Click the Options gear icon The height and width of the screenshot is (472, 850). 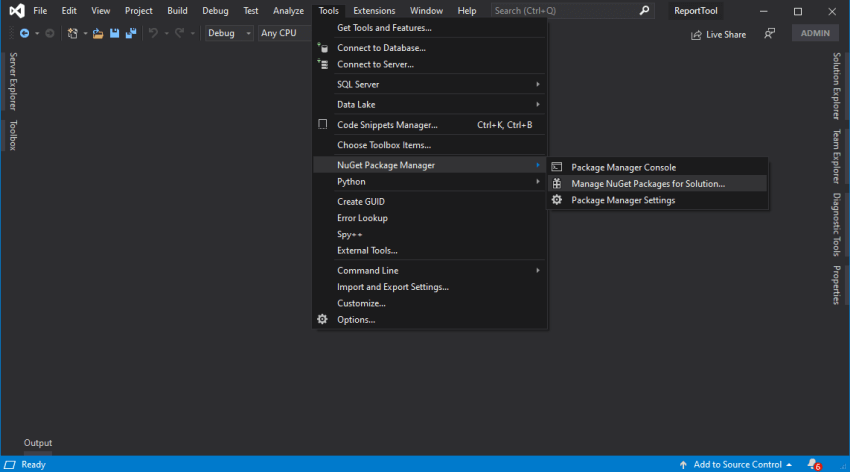[x=323, y=319]
